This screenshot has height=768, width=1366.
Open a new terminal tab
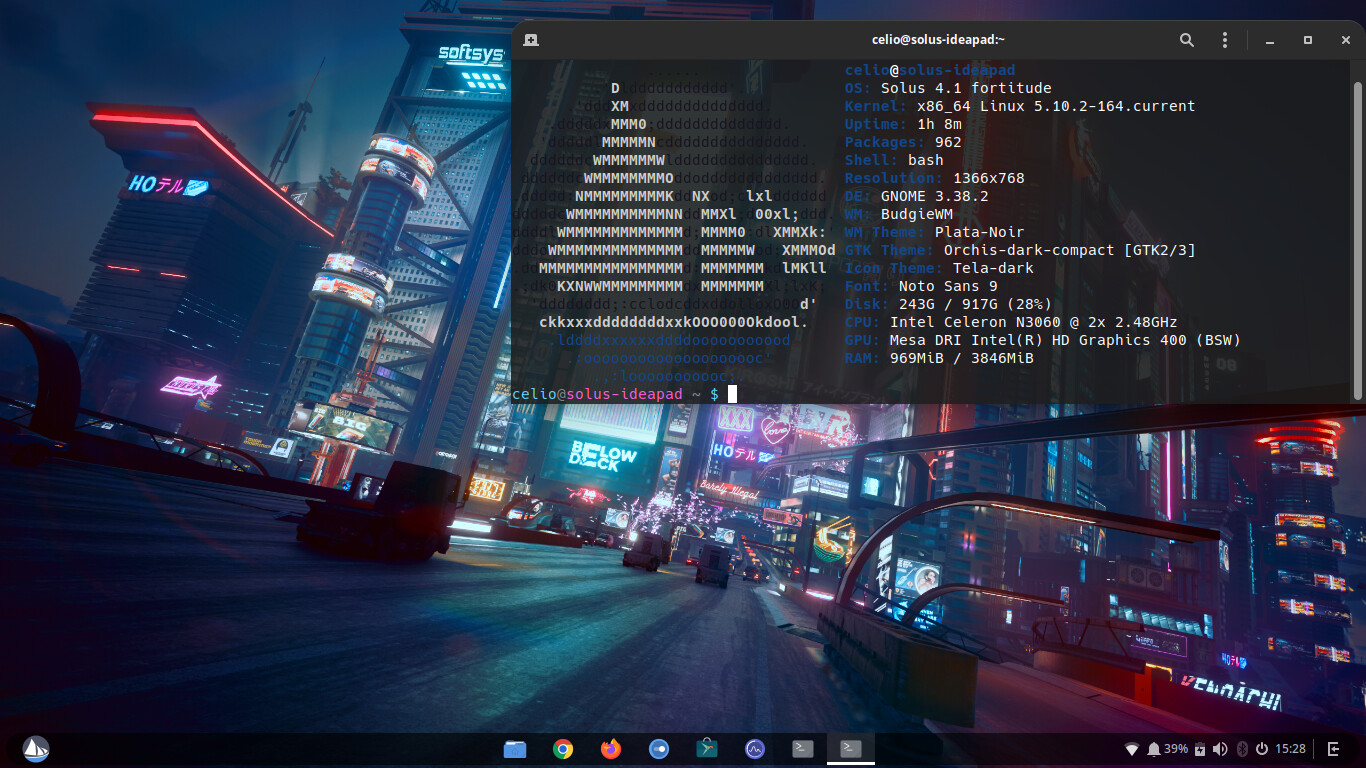pyautogui.click(x=531, y=40)
